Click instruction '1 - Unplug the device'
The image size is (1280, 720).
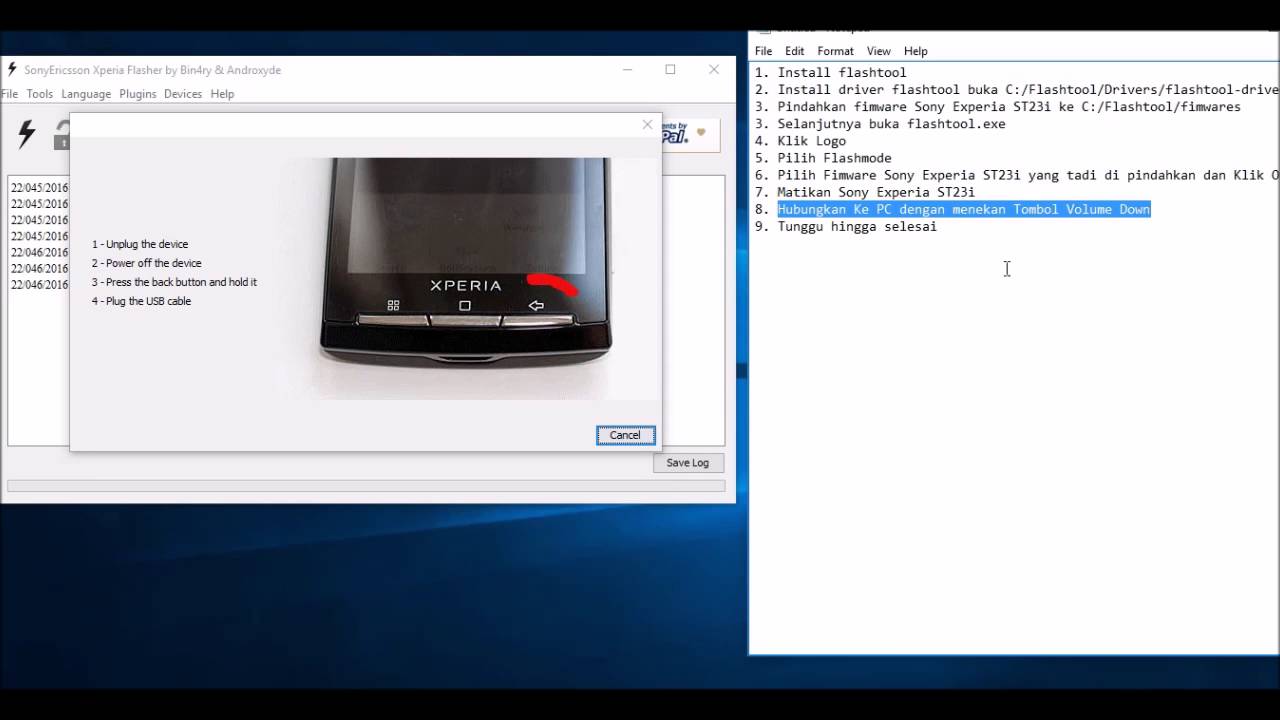[x=140, y=244]
